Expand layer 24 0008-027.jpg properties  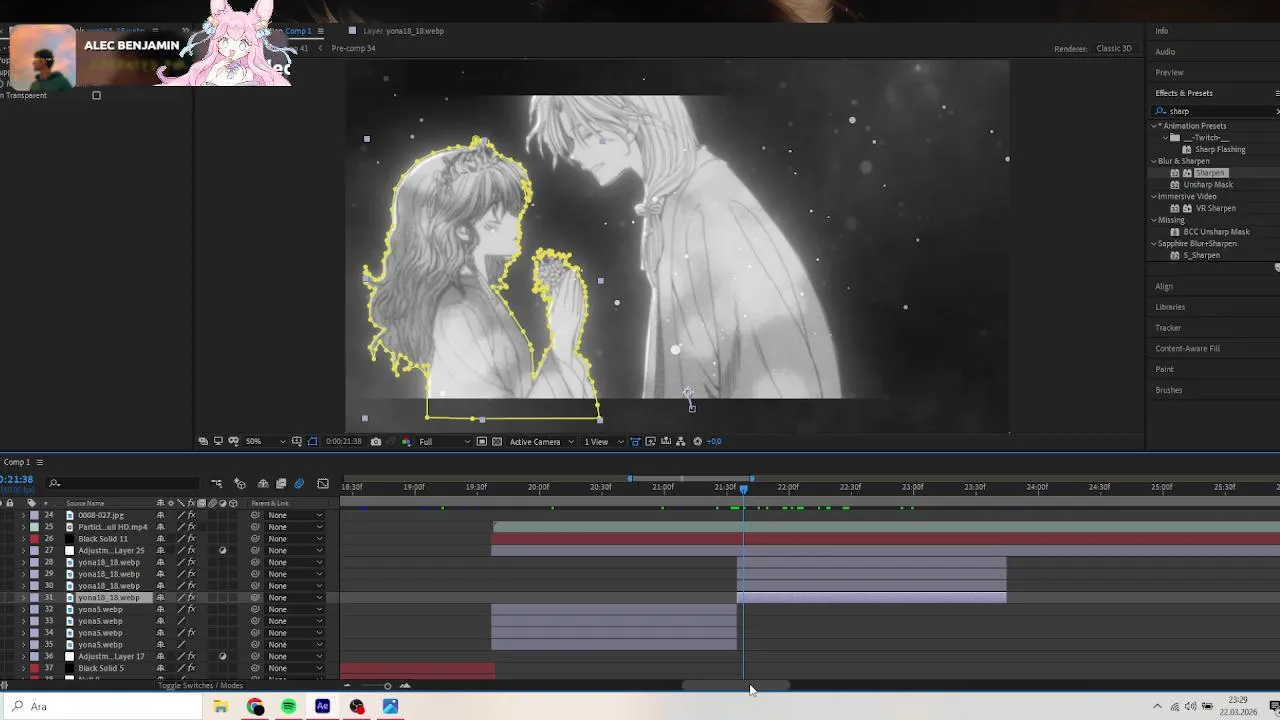click(23, 515)
